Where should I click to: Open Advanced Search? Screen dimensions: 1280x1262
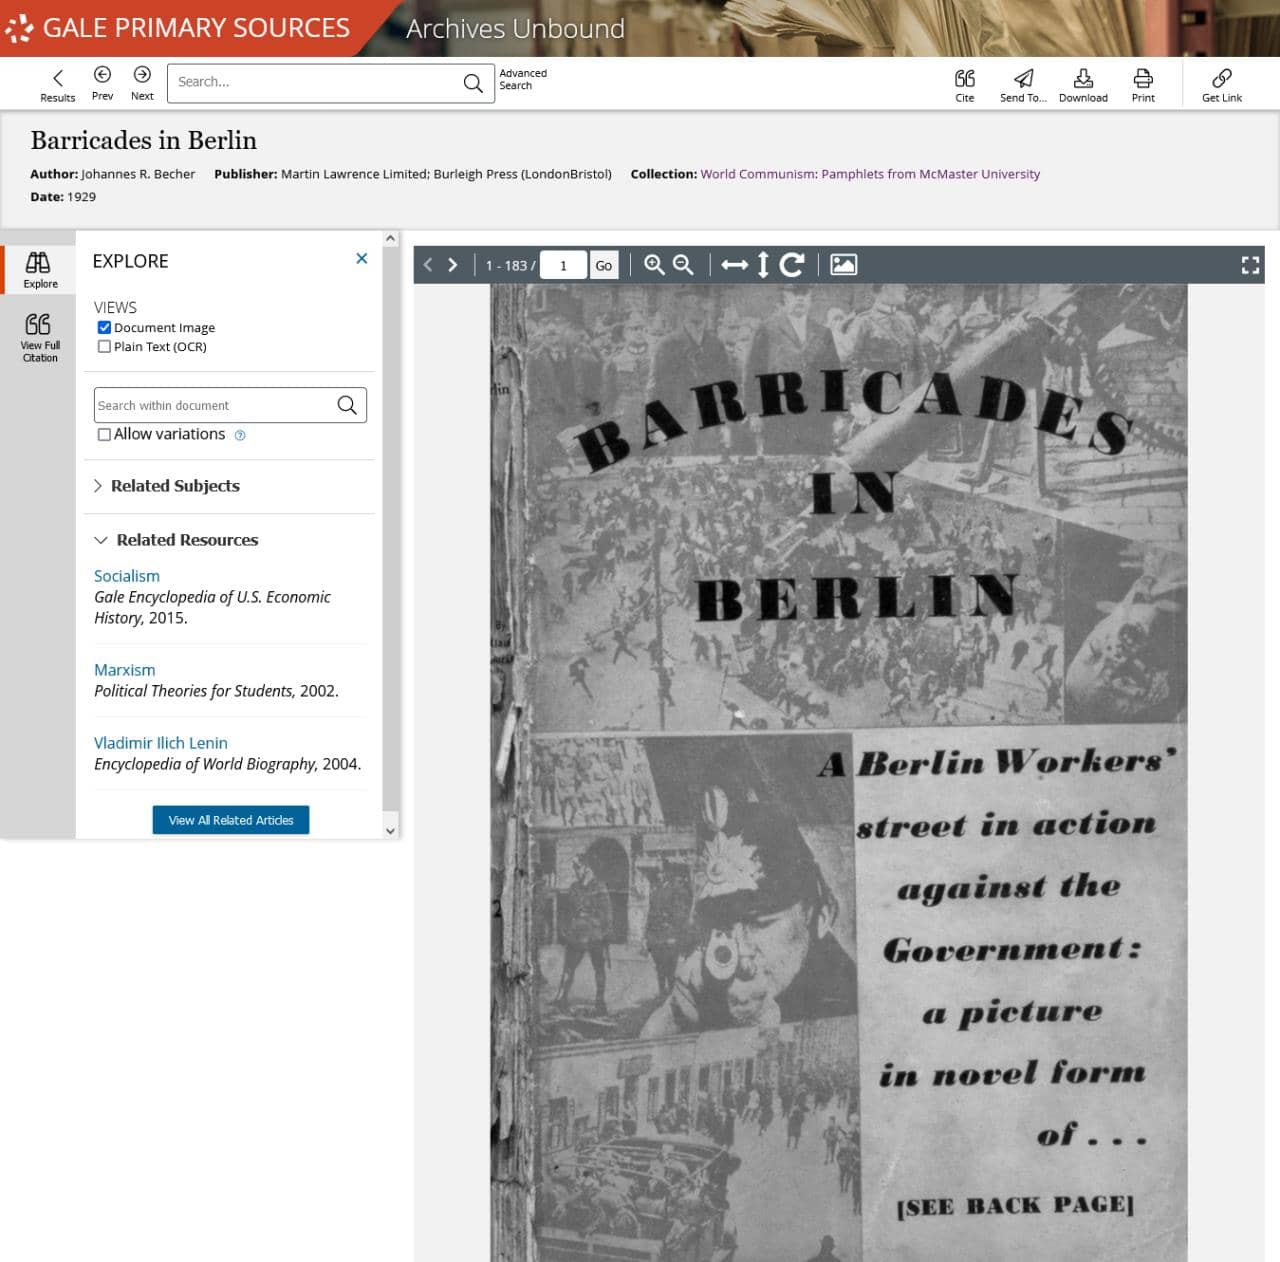click(523, 79)
